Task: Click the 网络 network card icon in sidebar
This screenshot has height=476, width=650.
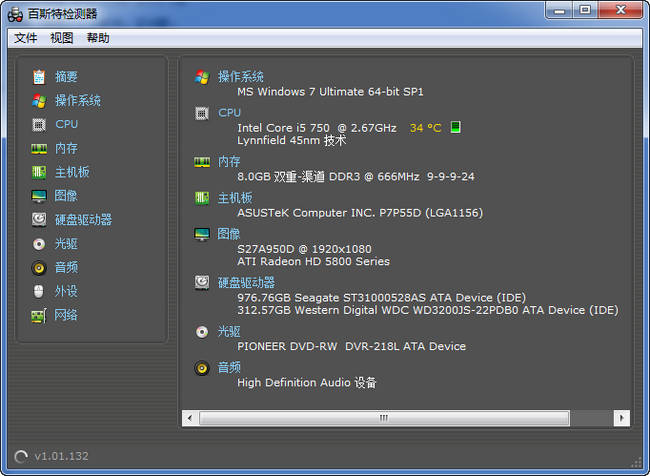Action: coord(39,316)
